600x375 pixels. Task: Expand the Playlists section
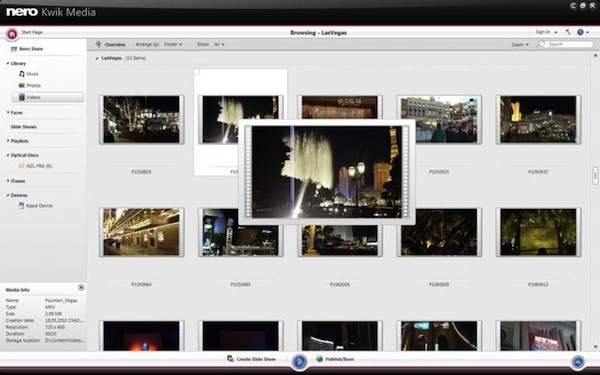tap(8, 141)
